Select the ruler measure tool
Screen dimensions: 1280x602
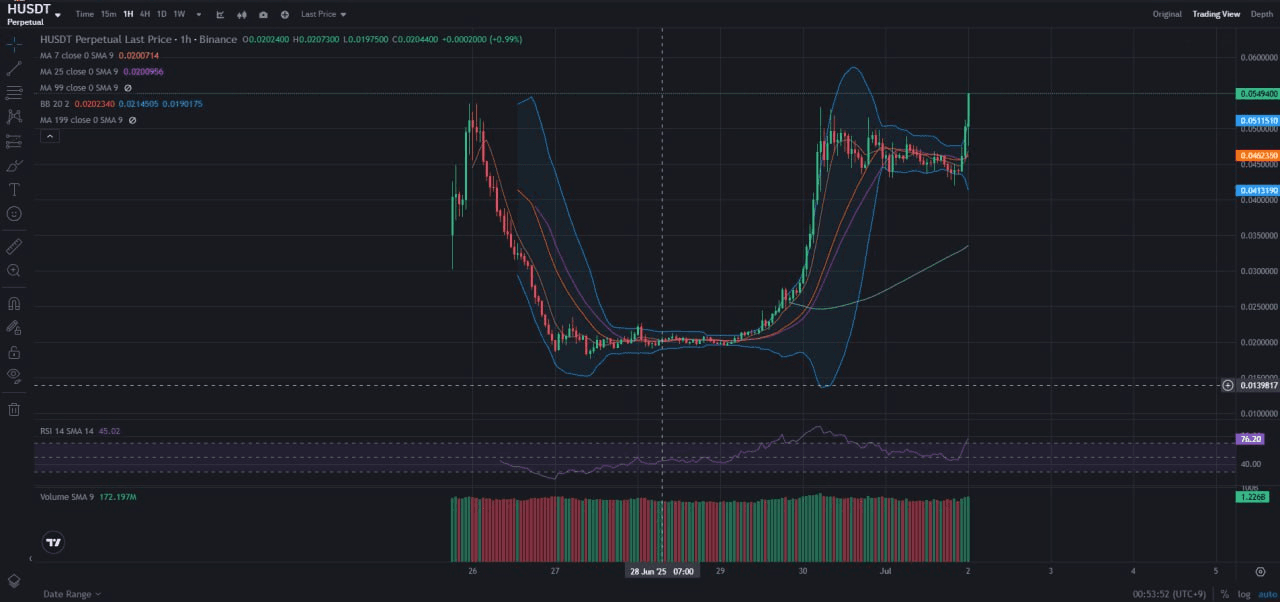(x=14, y=246)
